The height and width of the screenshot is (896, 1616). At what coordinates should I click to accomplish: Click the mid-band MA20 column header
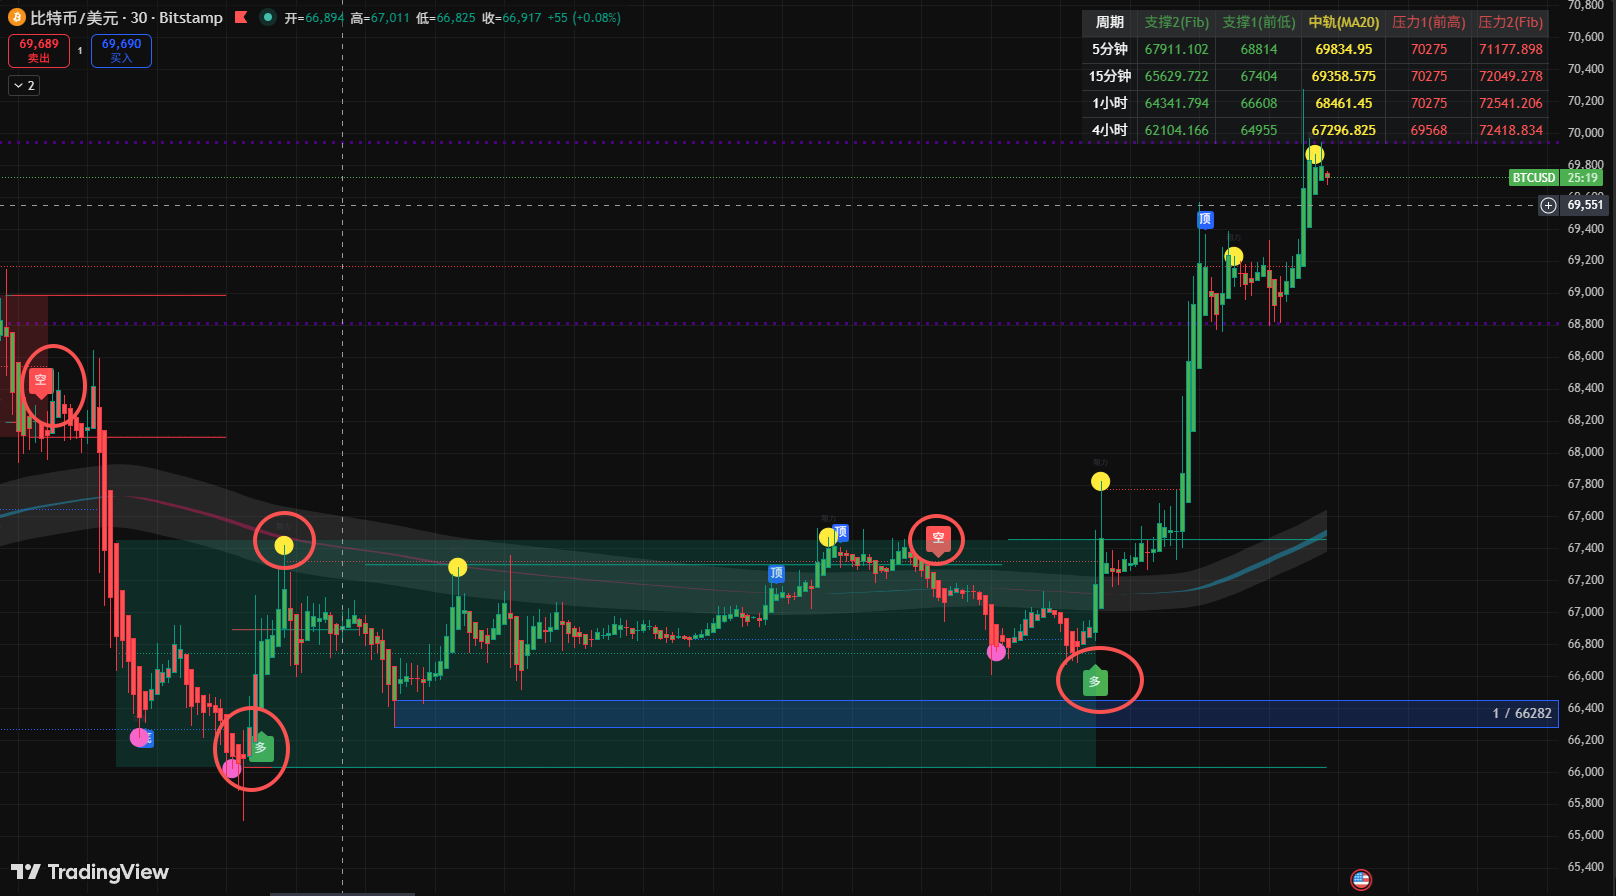[x=1343, y=22]
